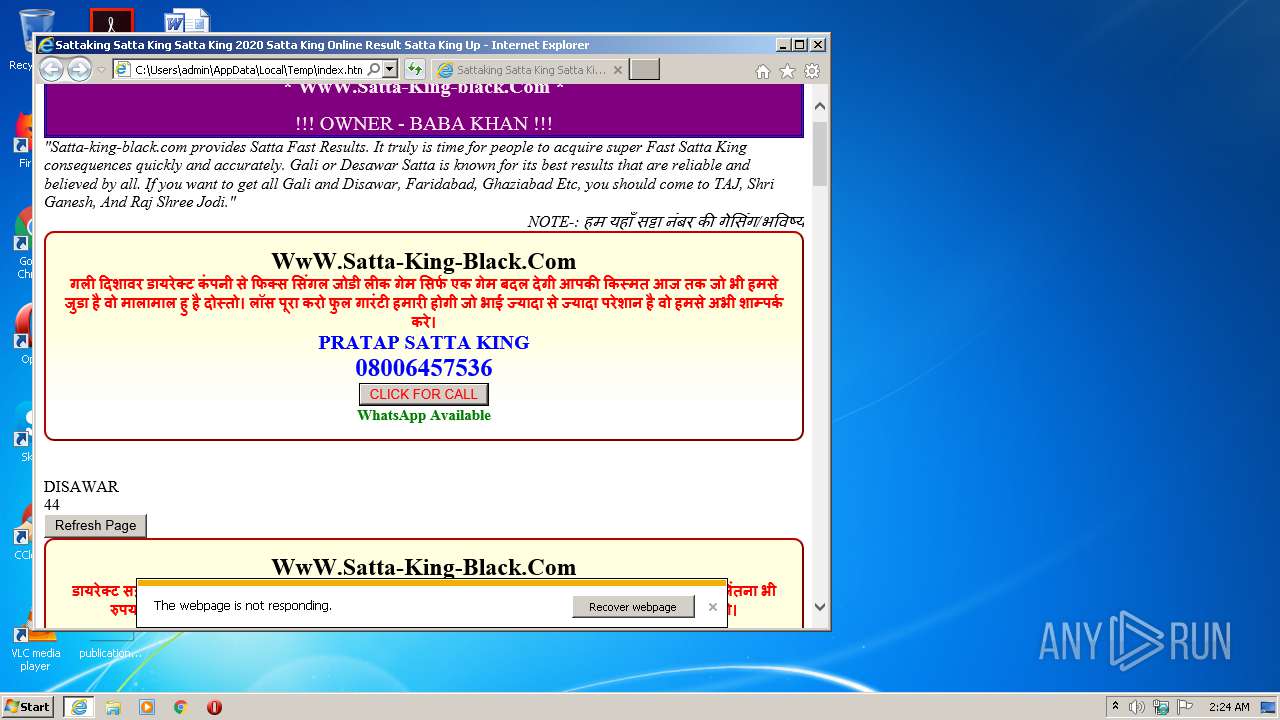
Task: Select the address bar file path
Action: click(x=248, y=70)
